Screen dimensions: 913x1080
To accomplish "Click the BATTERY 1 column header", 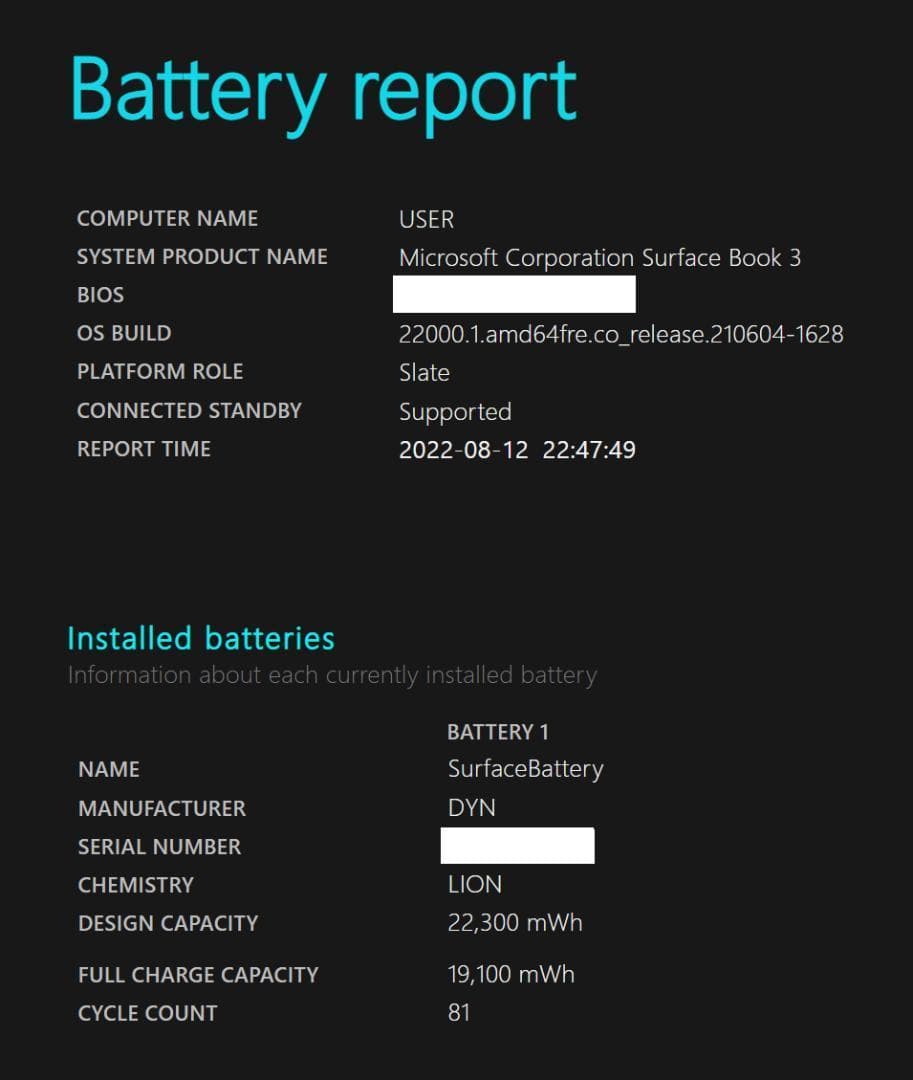I will point(497,732).
